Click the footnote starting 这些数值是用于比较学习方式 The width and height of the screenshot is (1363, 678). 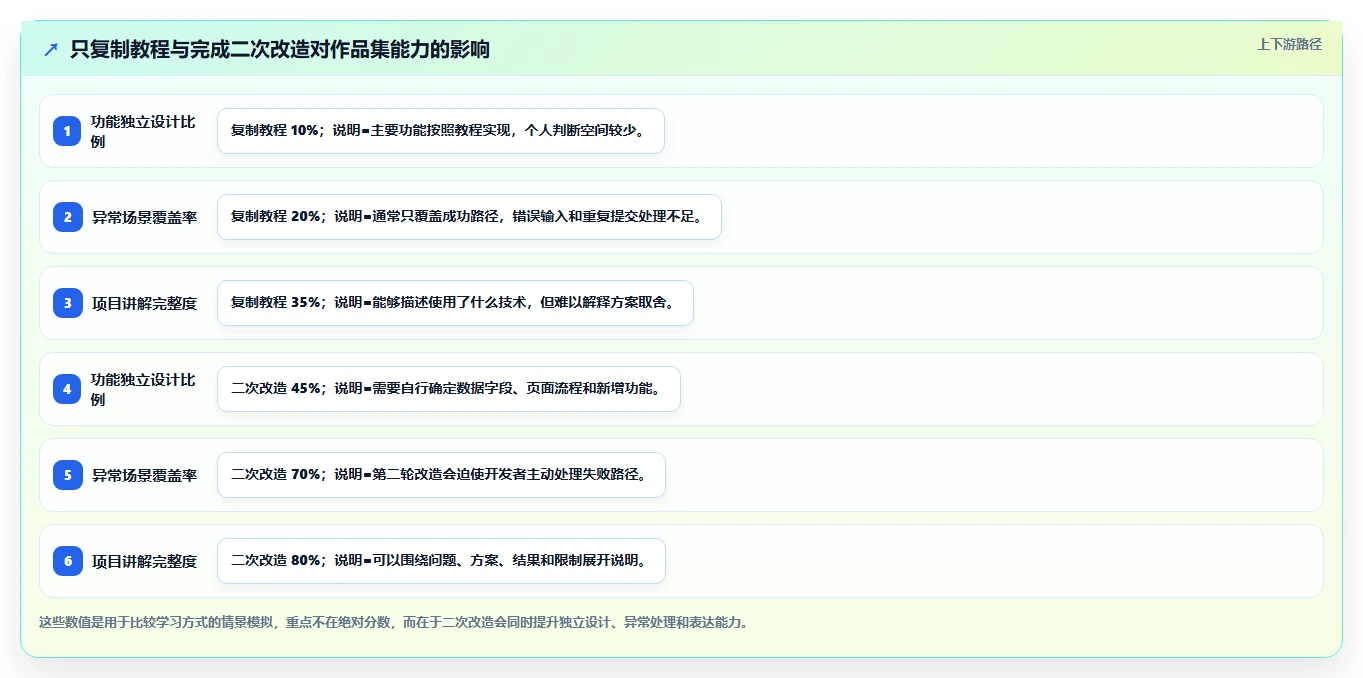(x=393, y=622)
